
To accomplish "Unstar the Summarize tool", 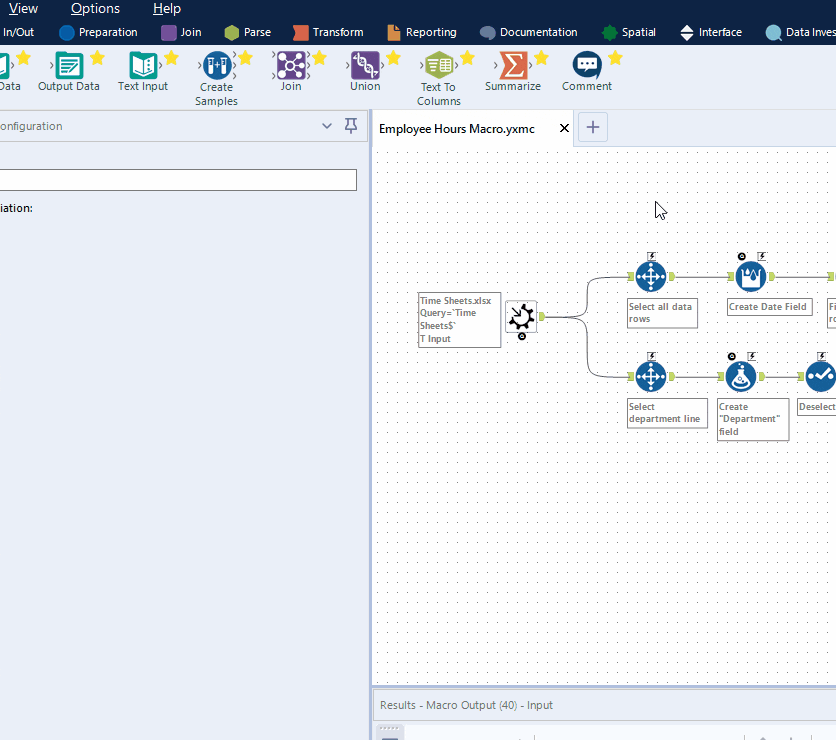I will (x=542, y=58).
